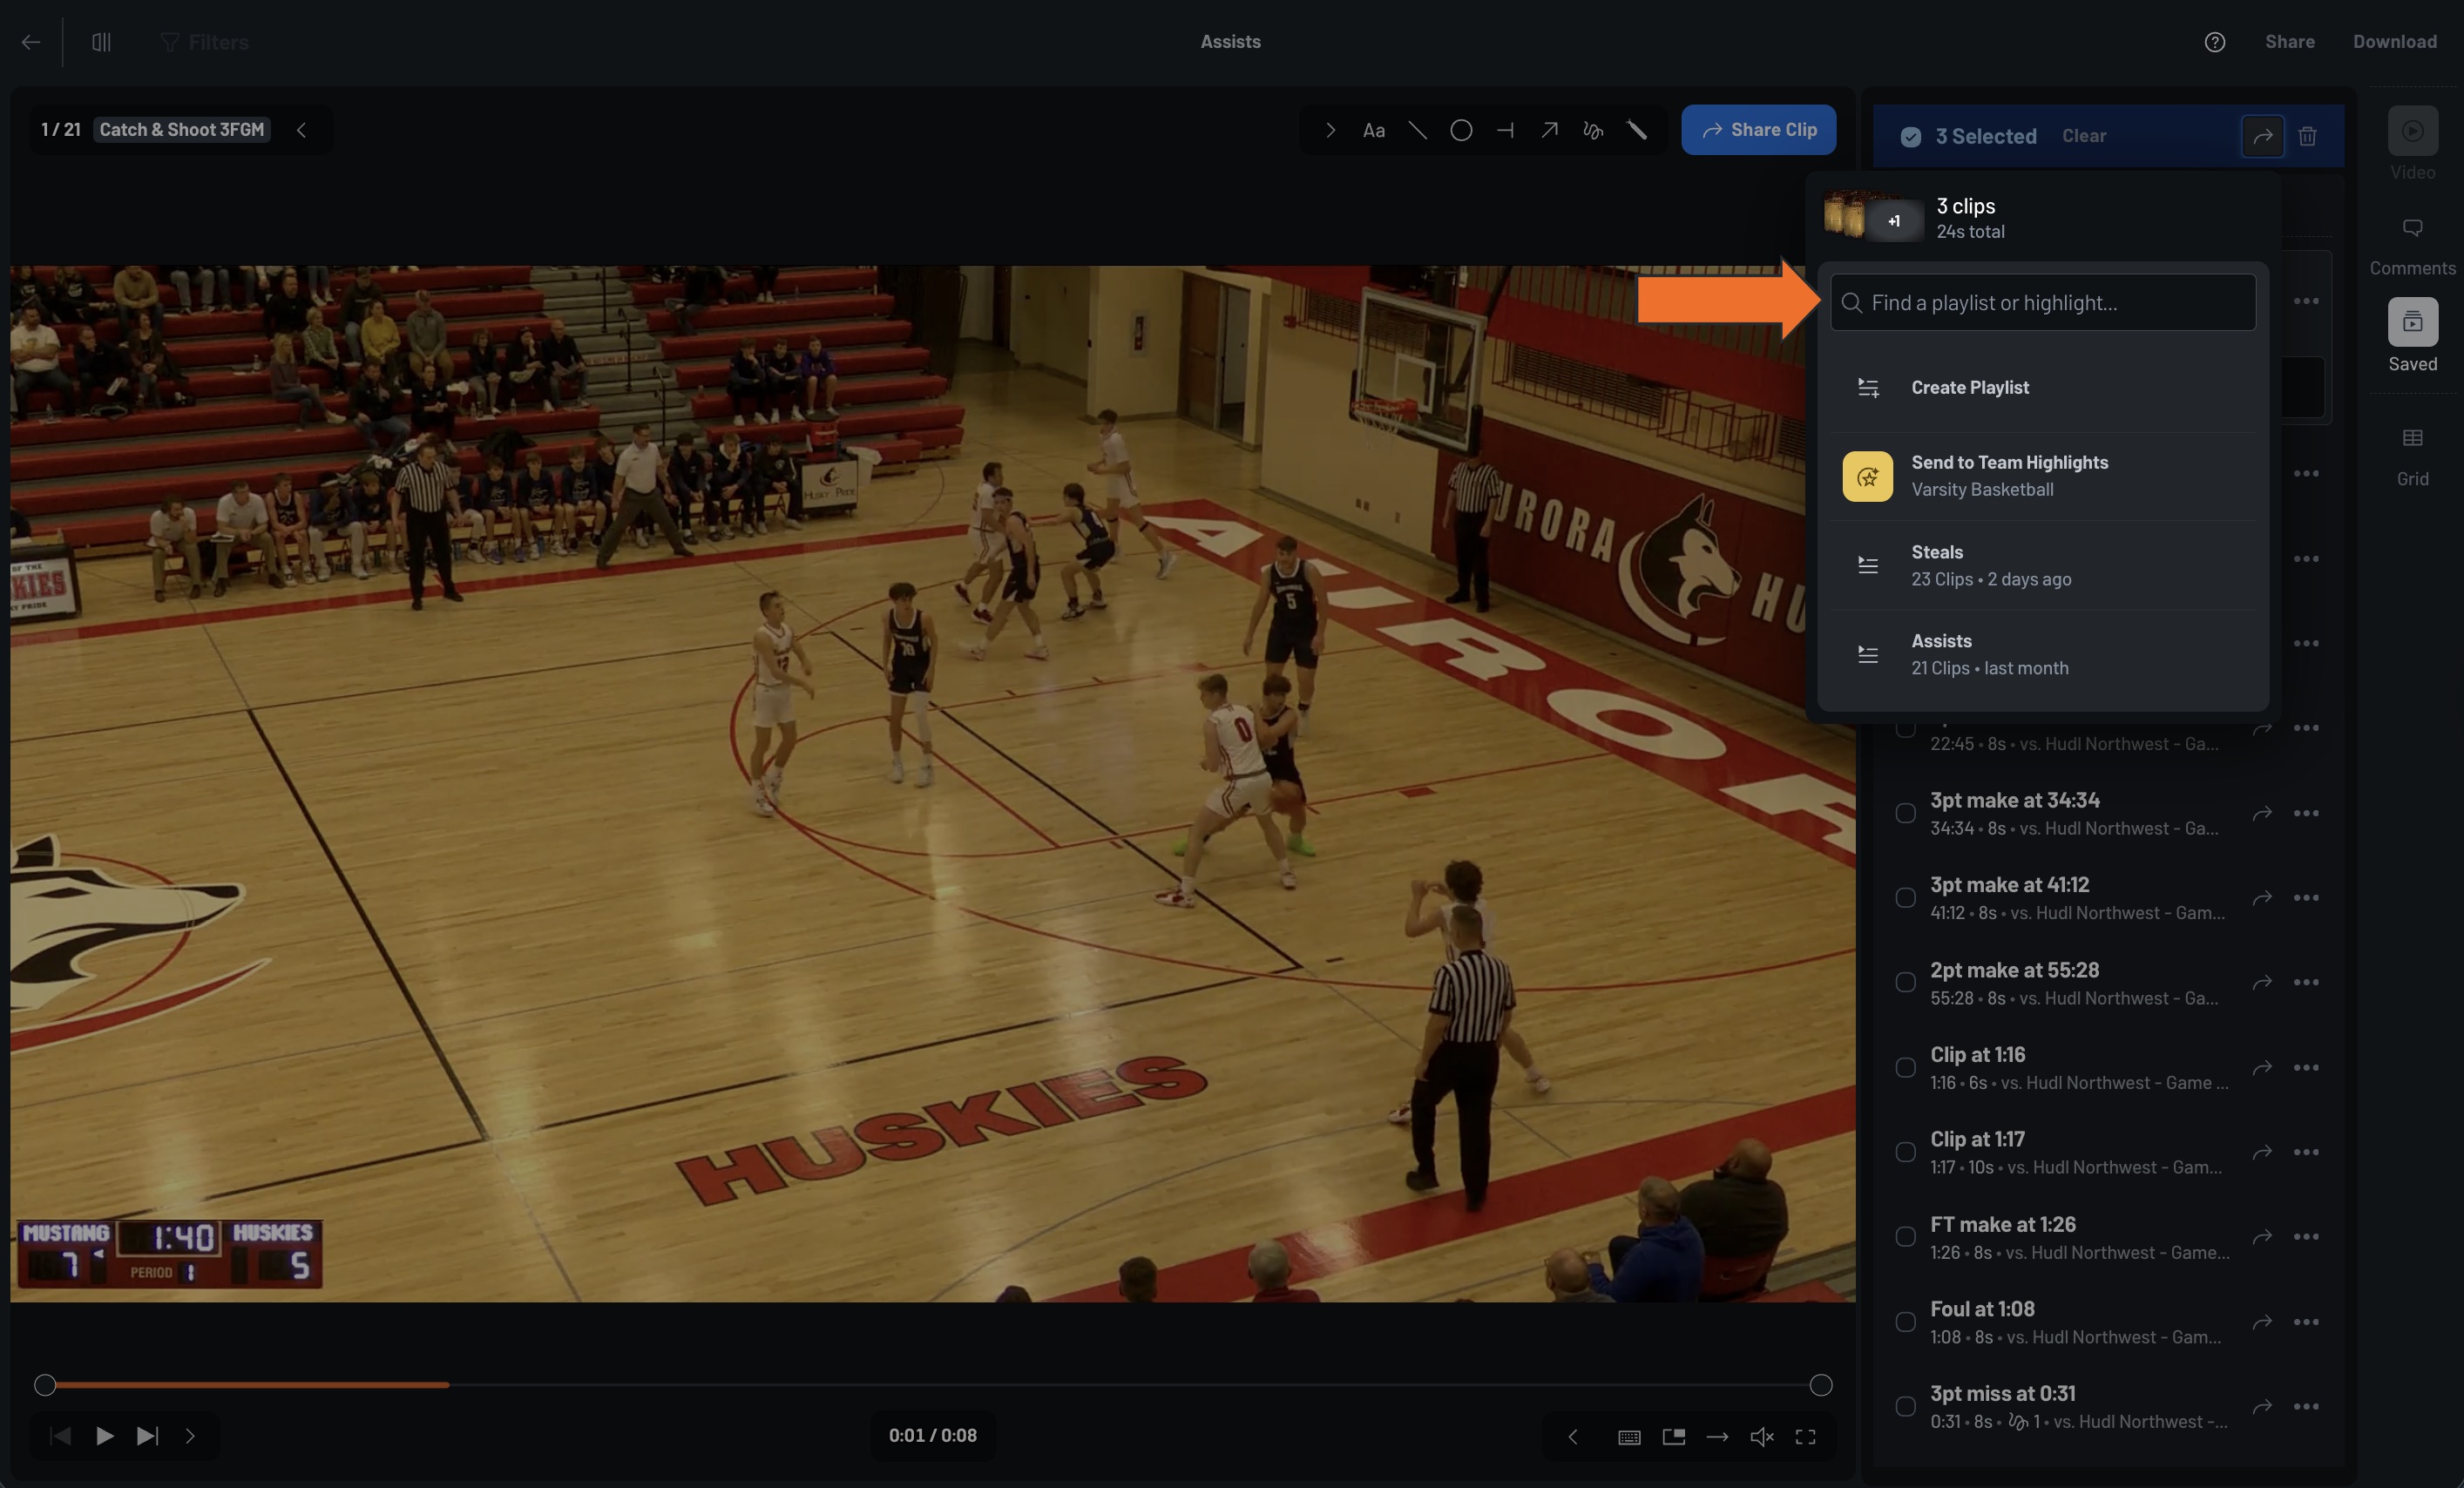This screenshot has width=2464, height=1488.
Task: Select checkbox for 2pt make at 55:28
Action: tap(1905, 983)
